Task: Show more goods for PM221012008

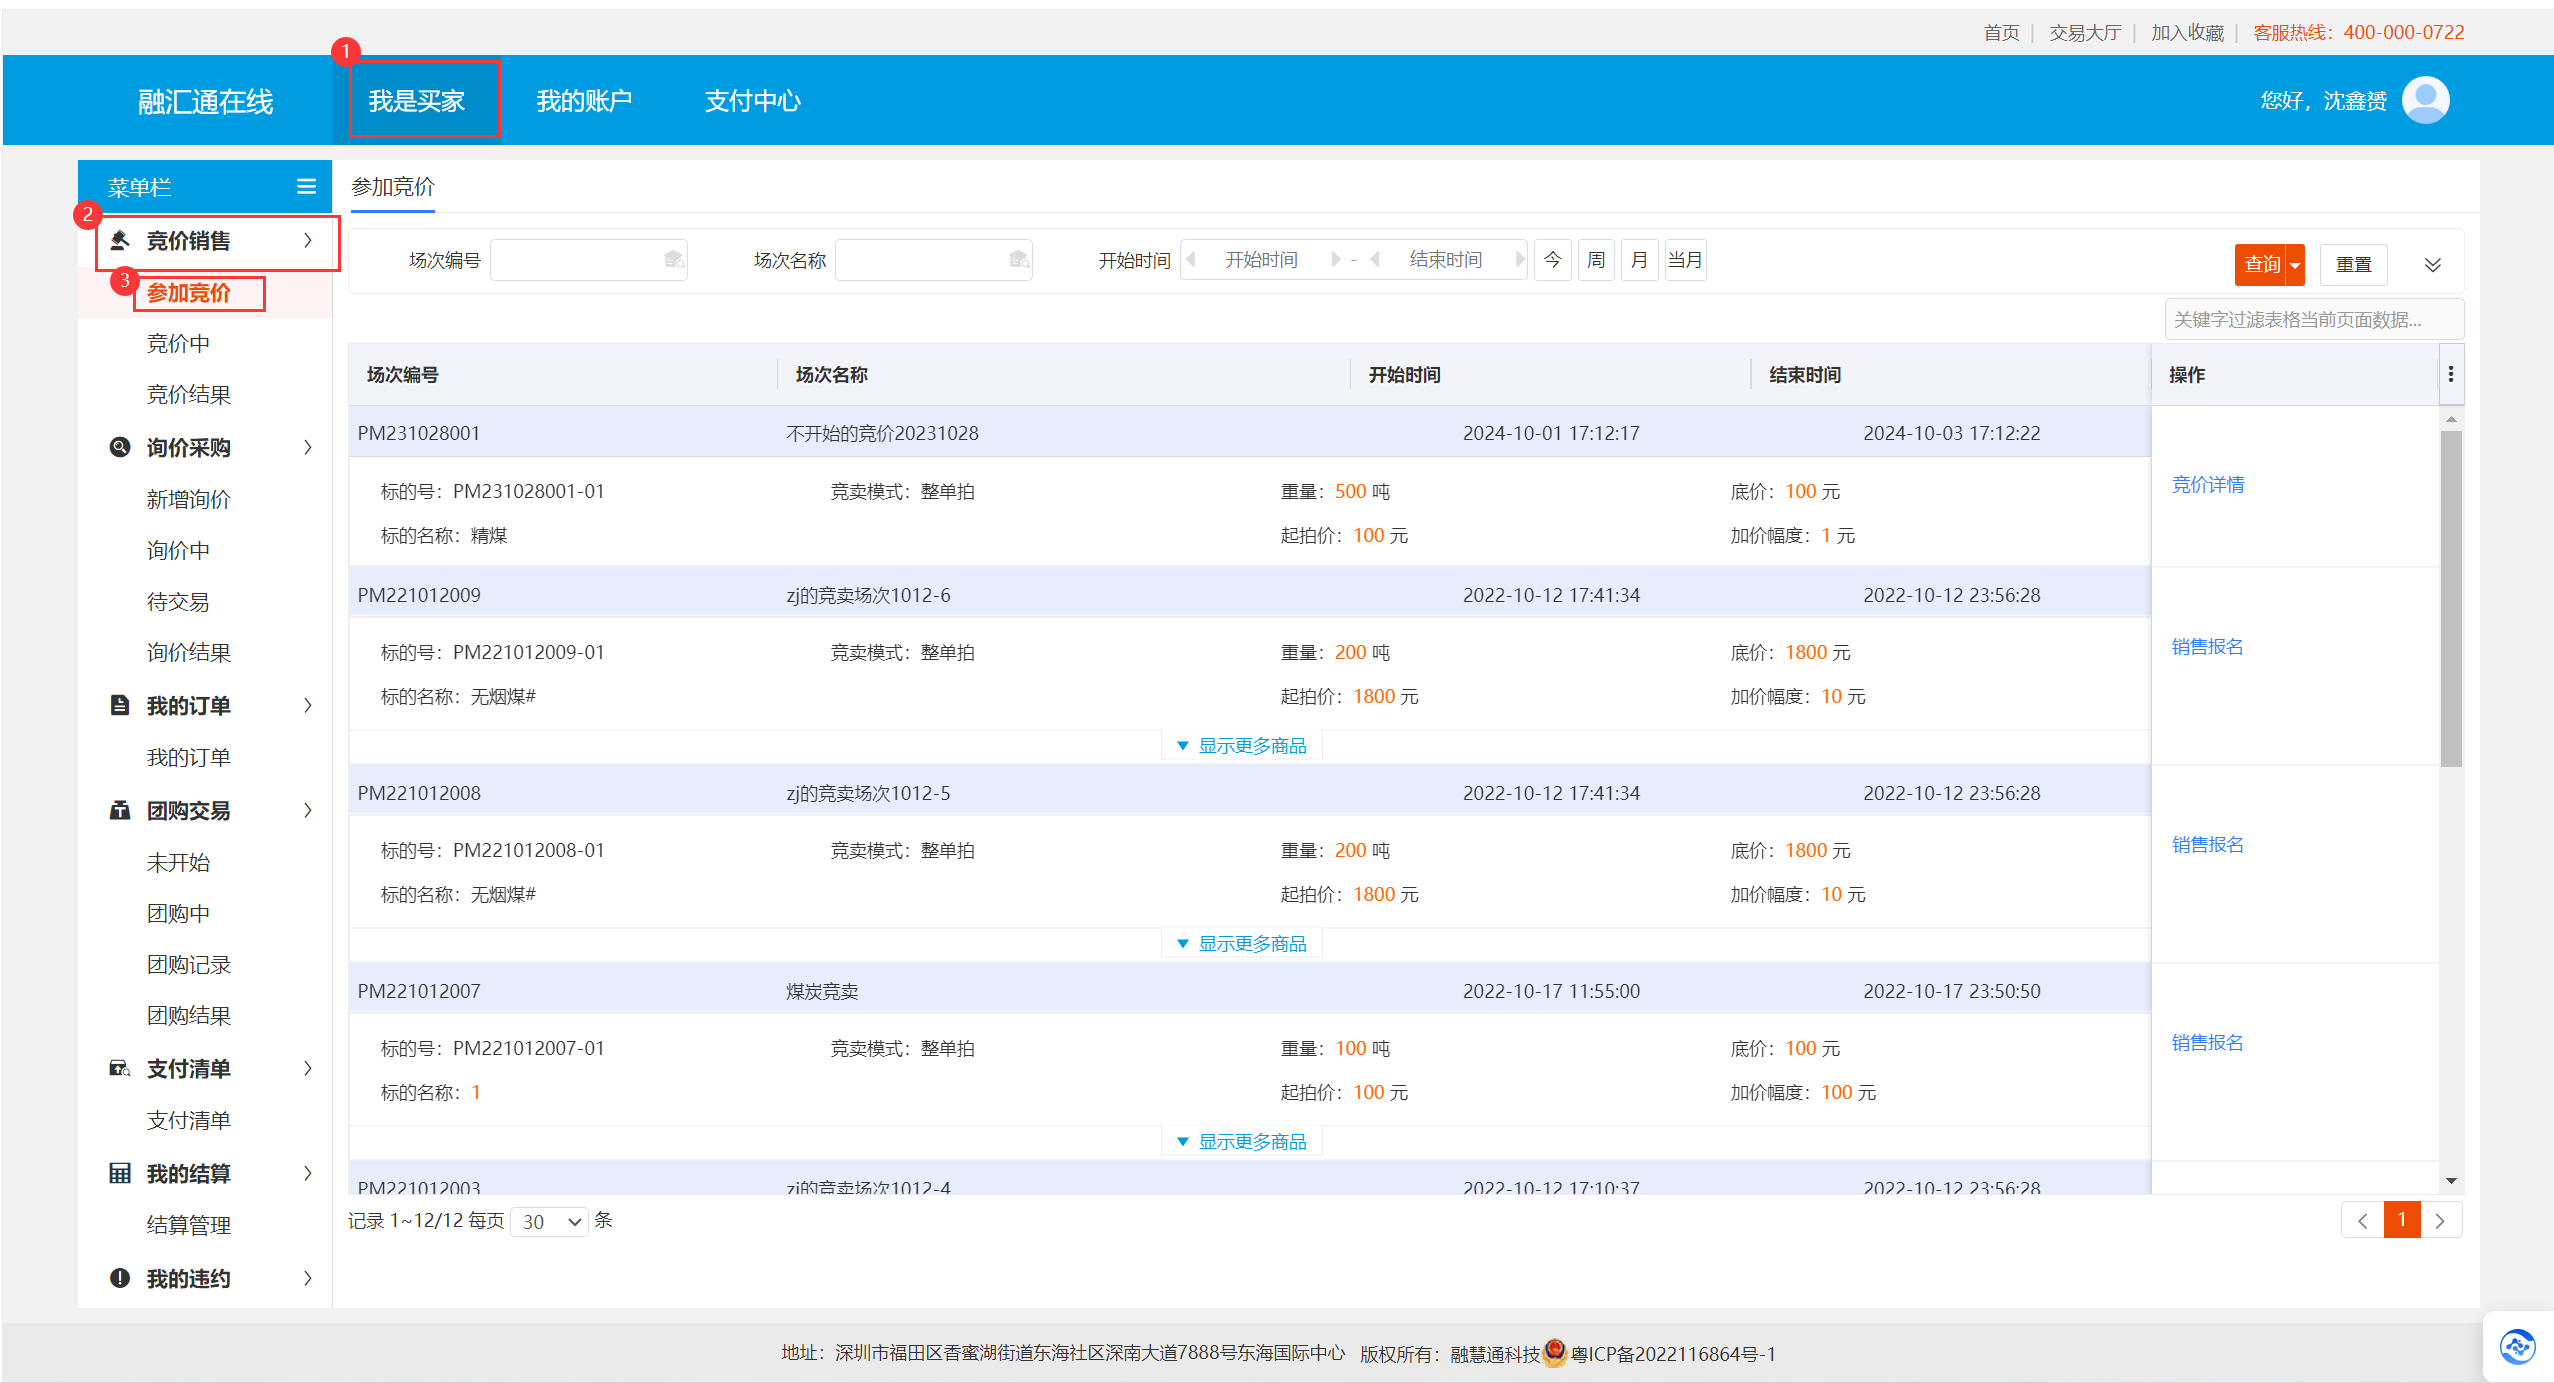Action: [1242, 944]
